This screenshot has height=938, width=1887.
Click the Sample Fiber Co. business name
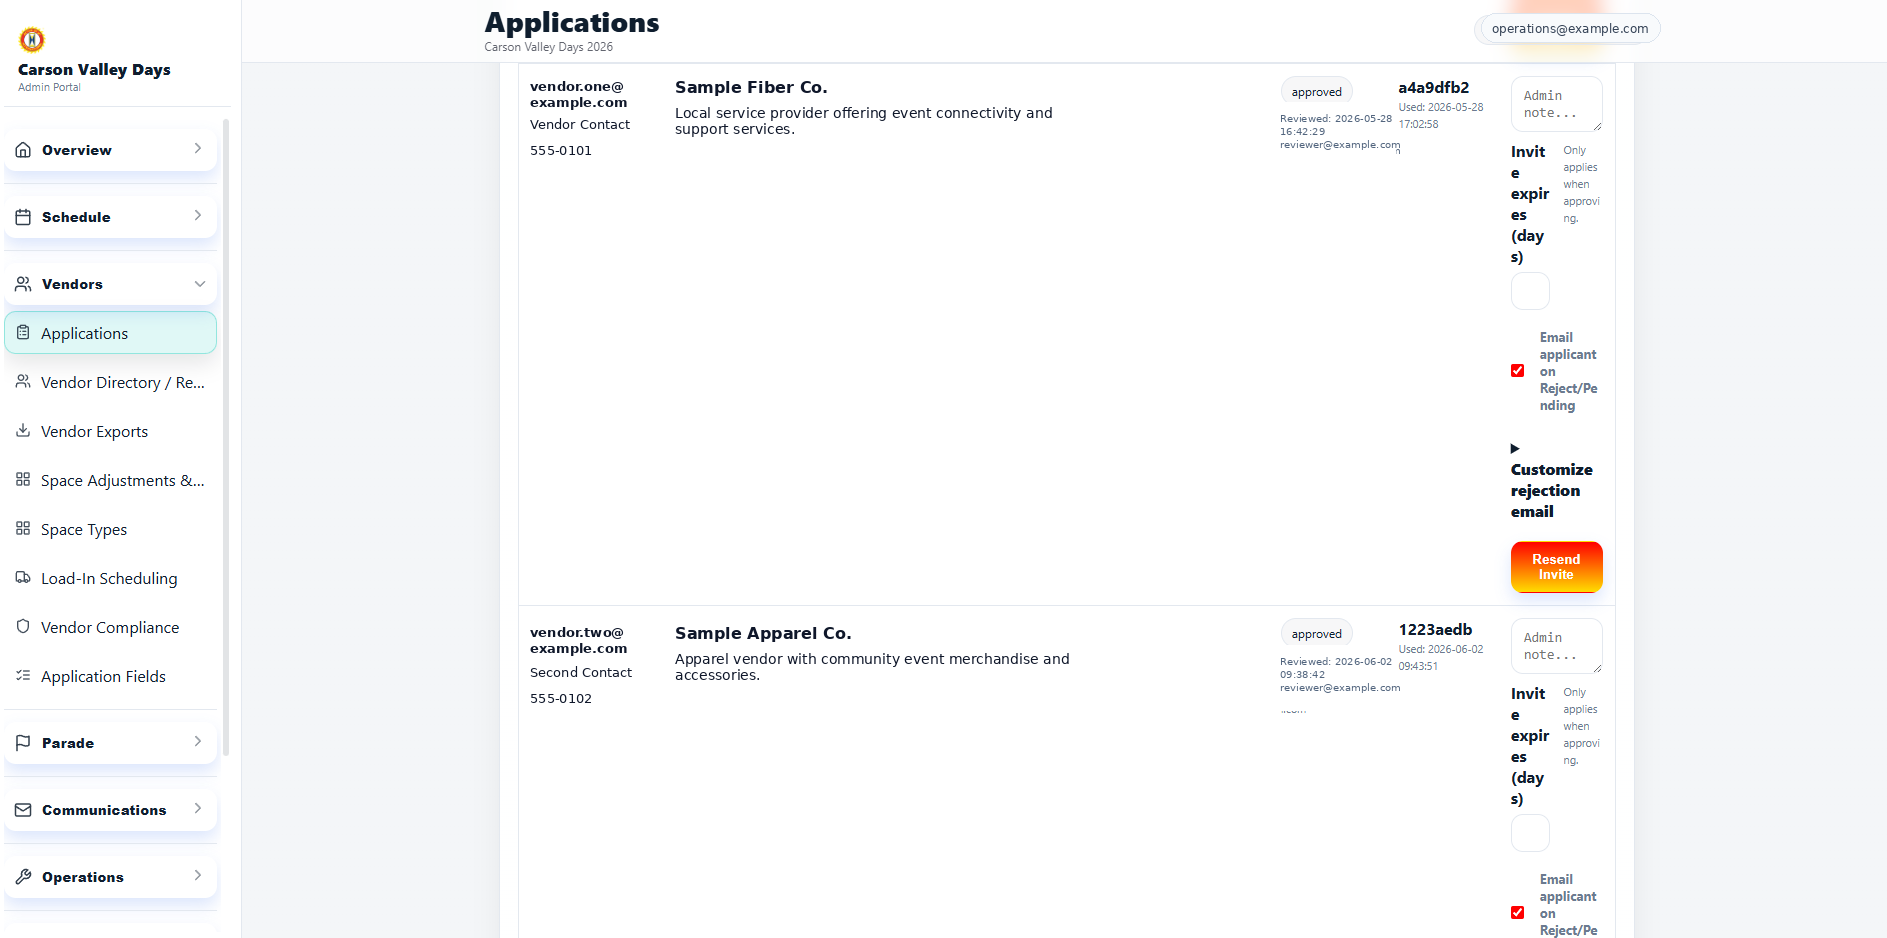pyautogui.click(x=751, y=87)
